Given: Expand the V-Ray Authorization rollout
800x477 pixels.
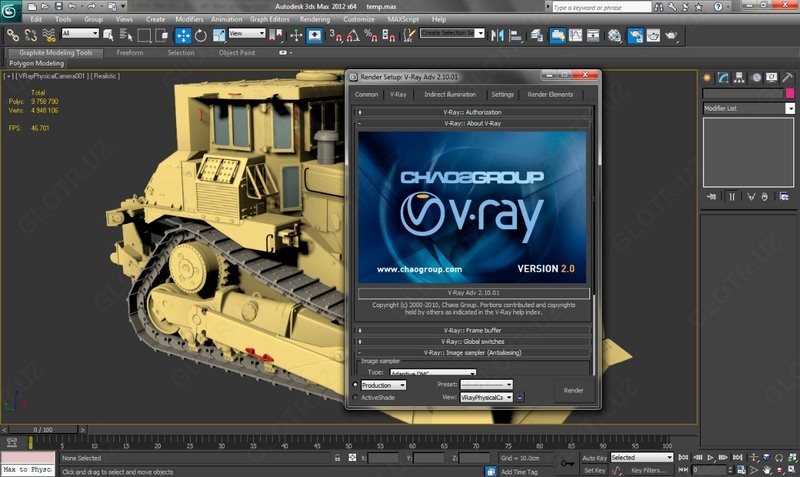Looking at the screenshot, I should click(x=472, y=112).
